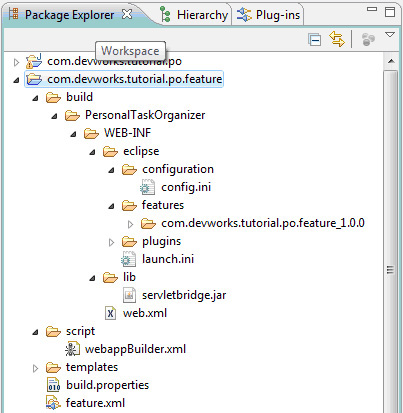Expand the templates folder
Viewport: 403px width, 413px height.
click(35, 368)
